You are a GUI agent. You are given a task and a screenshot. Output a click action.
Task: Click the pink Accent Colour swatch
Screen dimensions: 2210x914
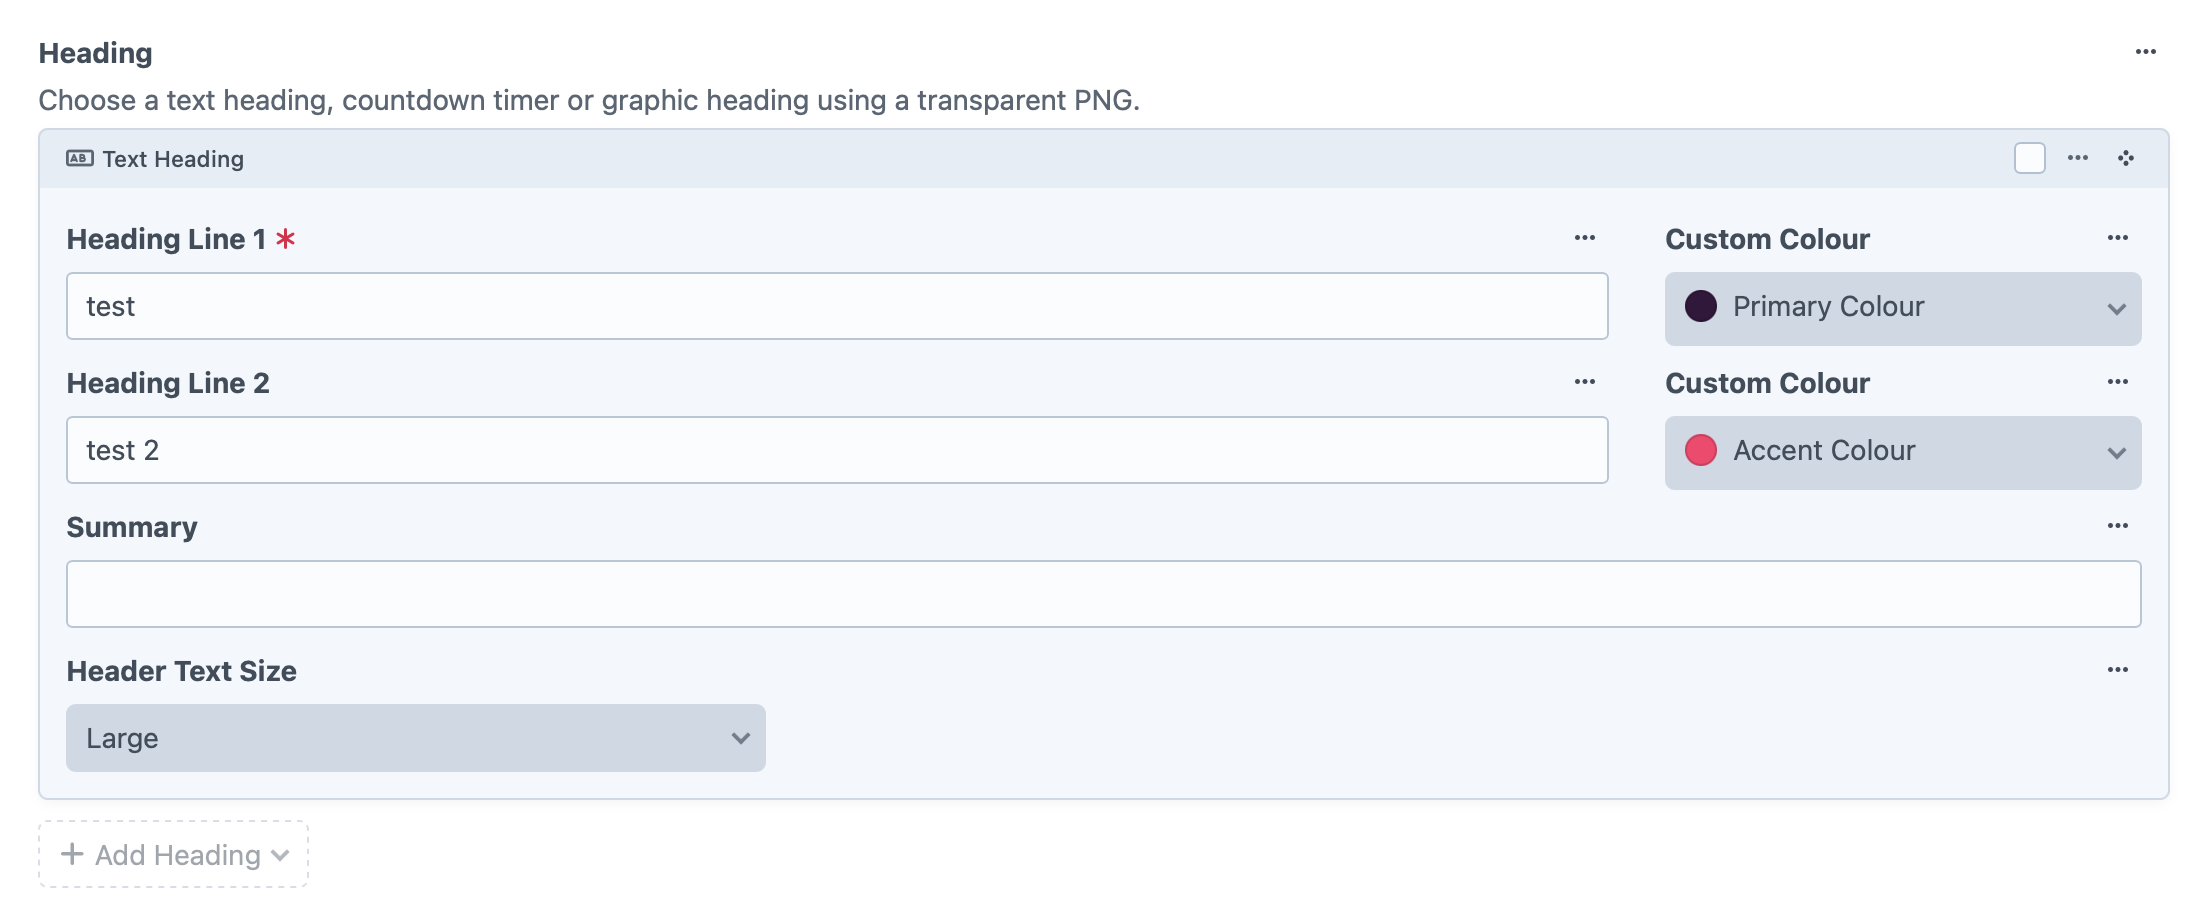1701,450
